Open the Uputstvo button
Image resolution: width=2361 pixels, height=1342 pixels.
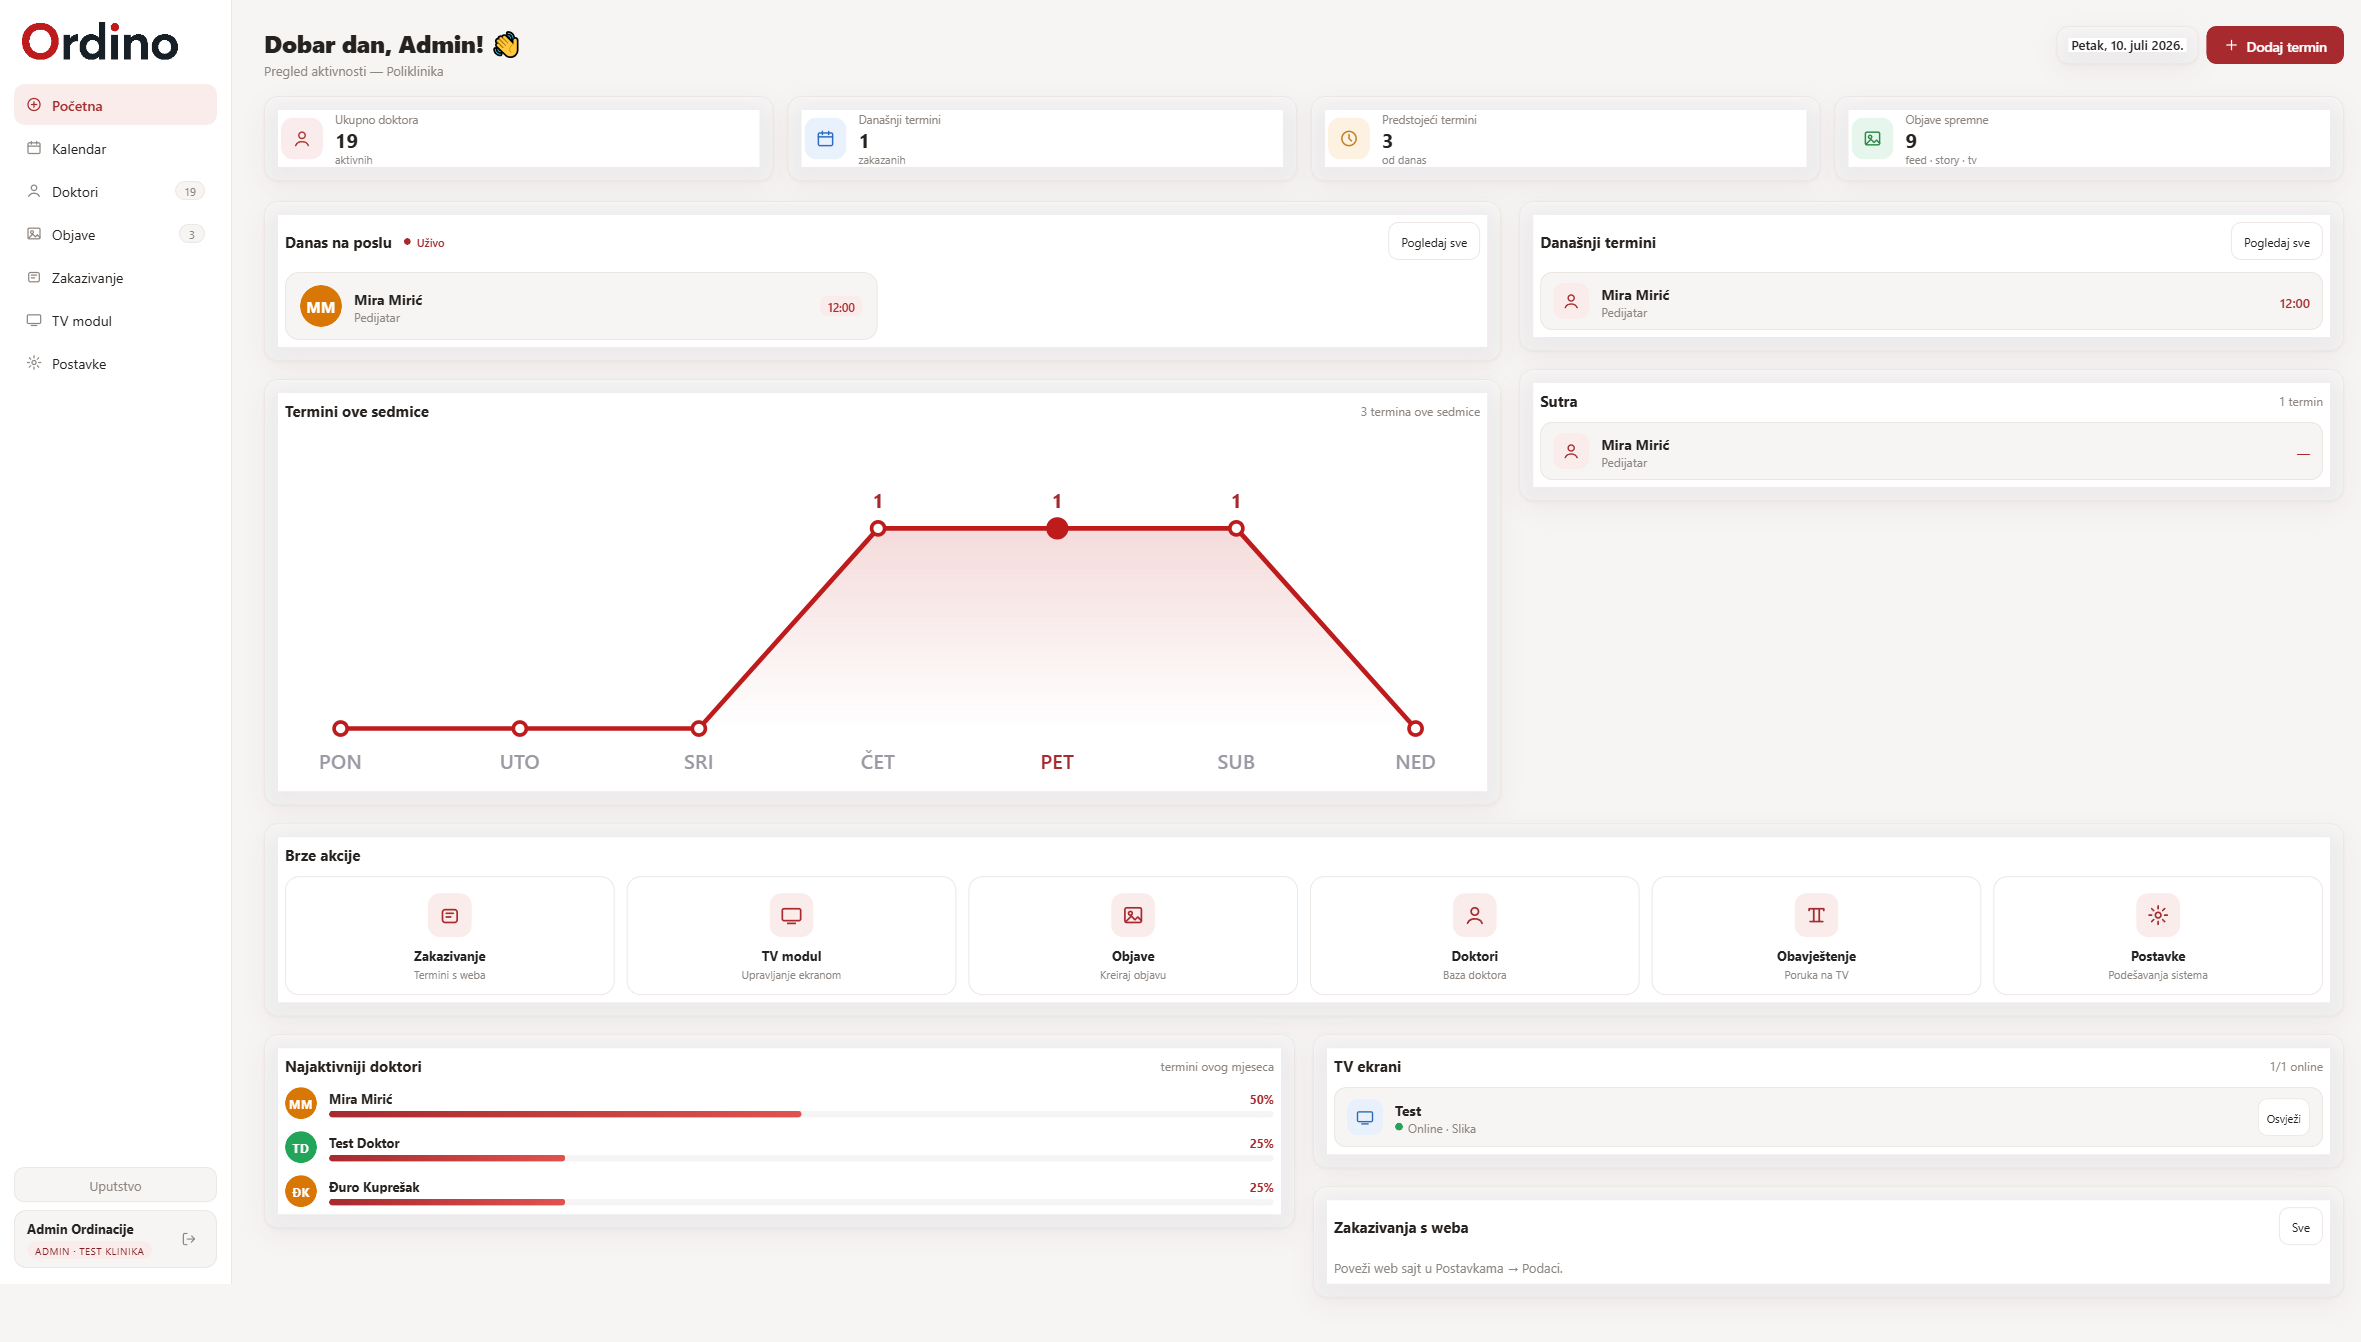[115, 1186]
